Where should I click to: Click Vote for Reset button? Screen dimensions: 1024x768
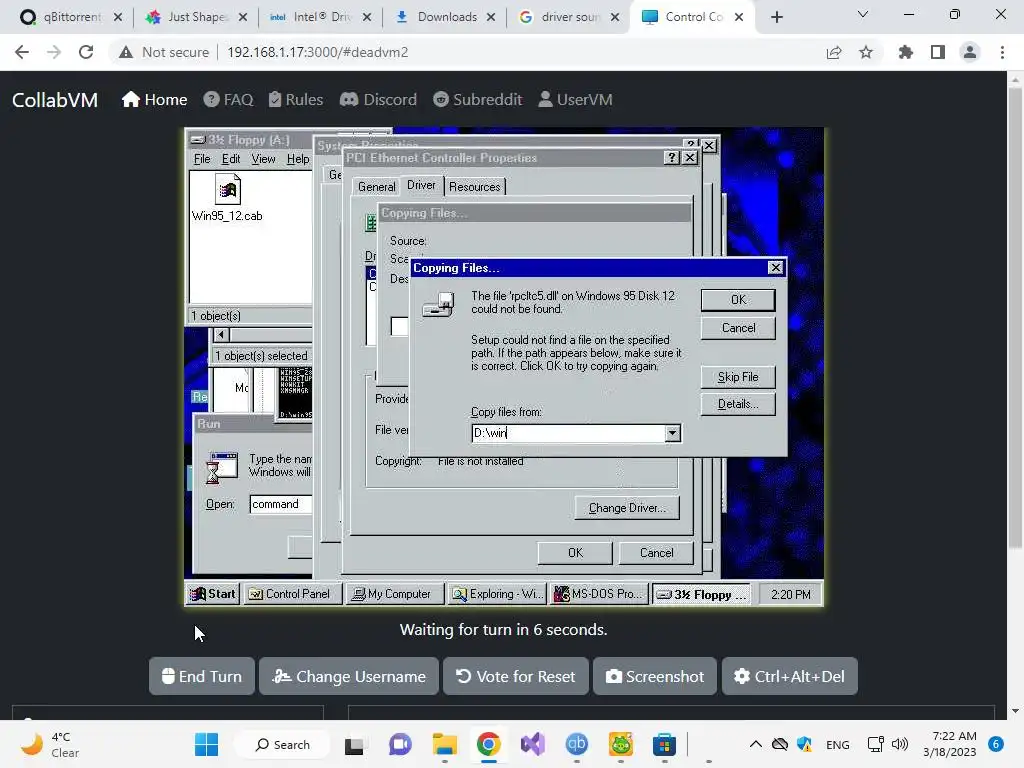point(516,677)
